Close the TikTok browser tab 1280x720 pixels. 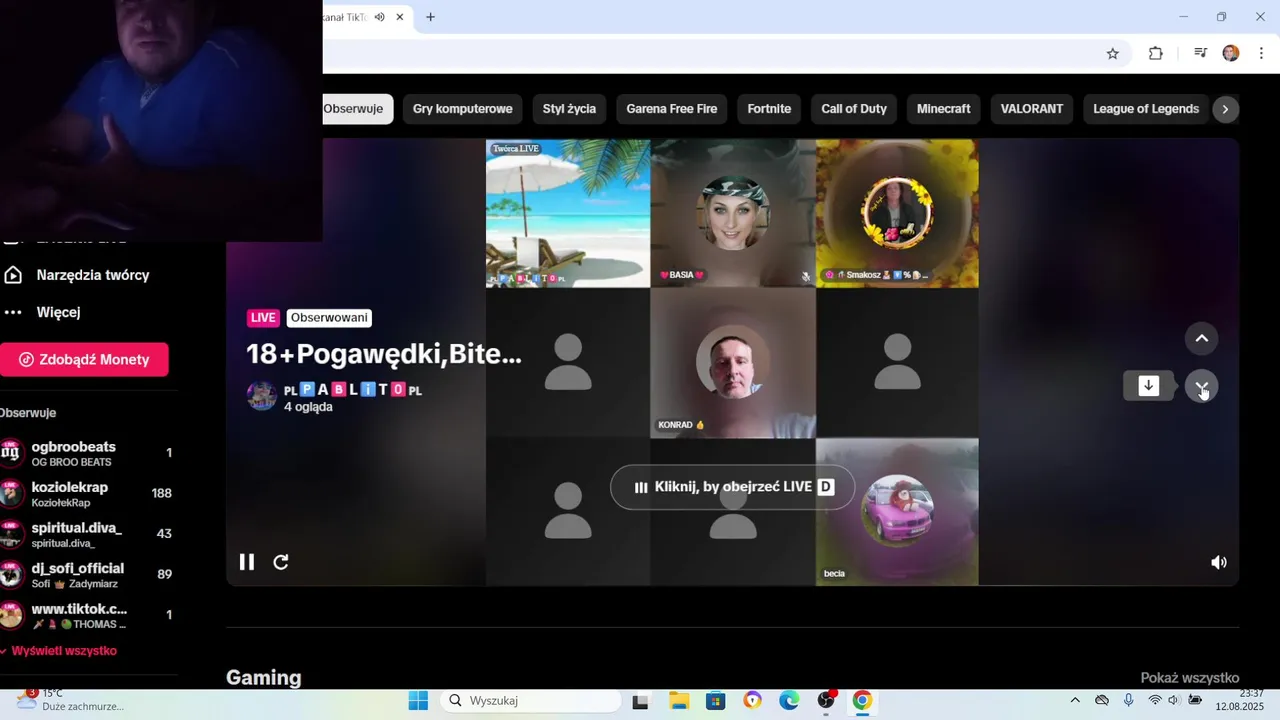400,17
